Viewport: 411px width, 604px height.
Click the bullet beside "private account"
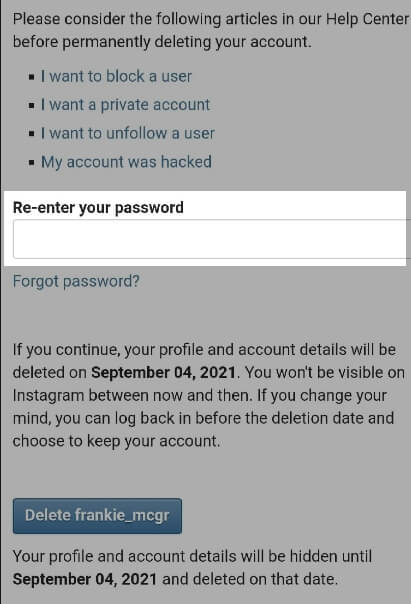point(32,106)
